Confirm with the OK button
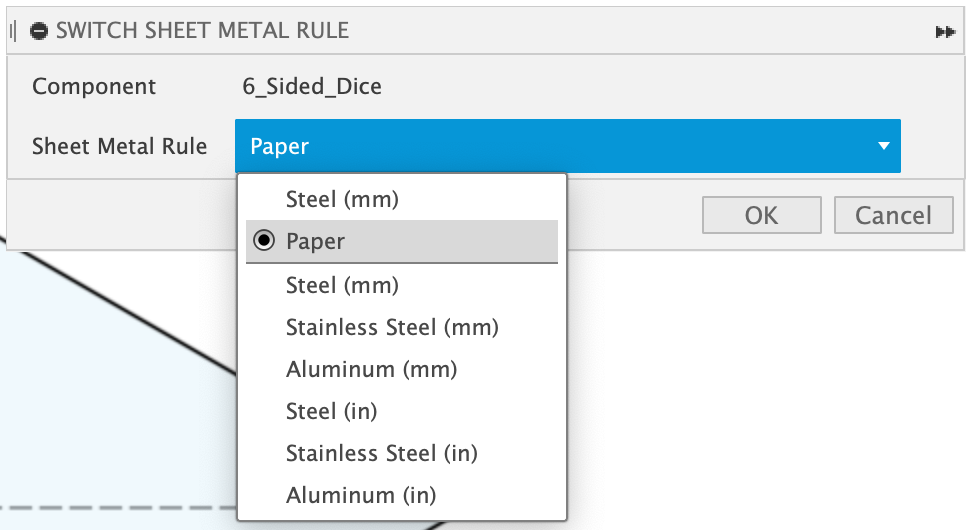The image size is (972, 530). [x=761, y=215]
